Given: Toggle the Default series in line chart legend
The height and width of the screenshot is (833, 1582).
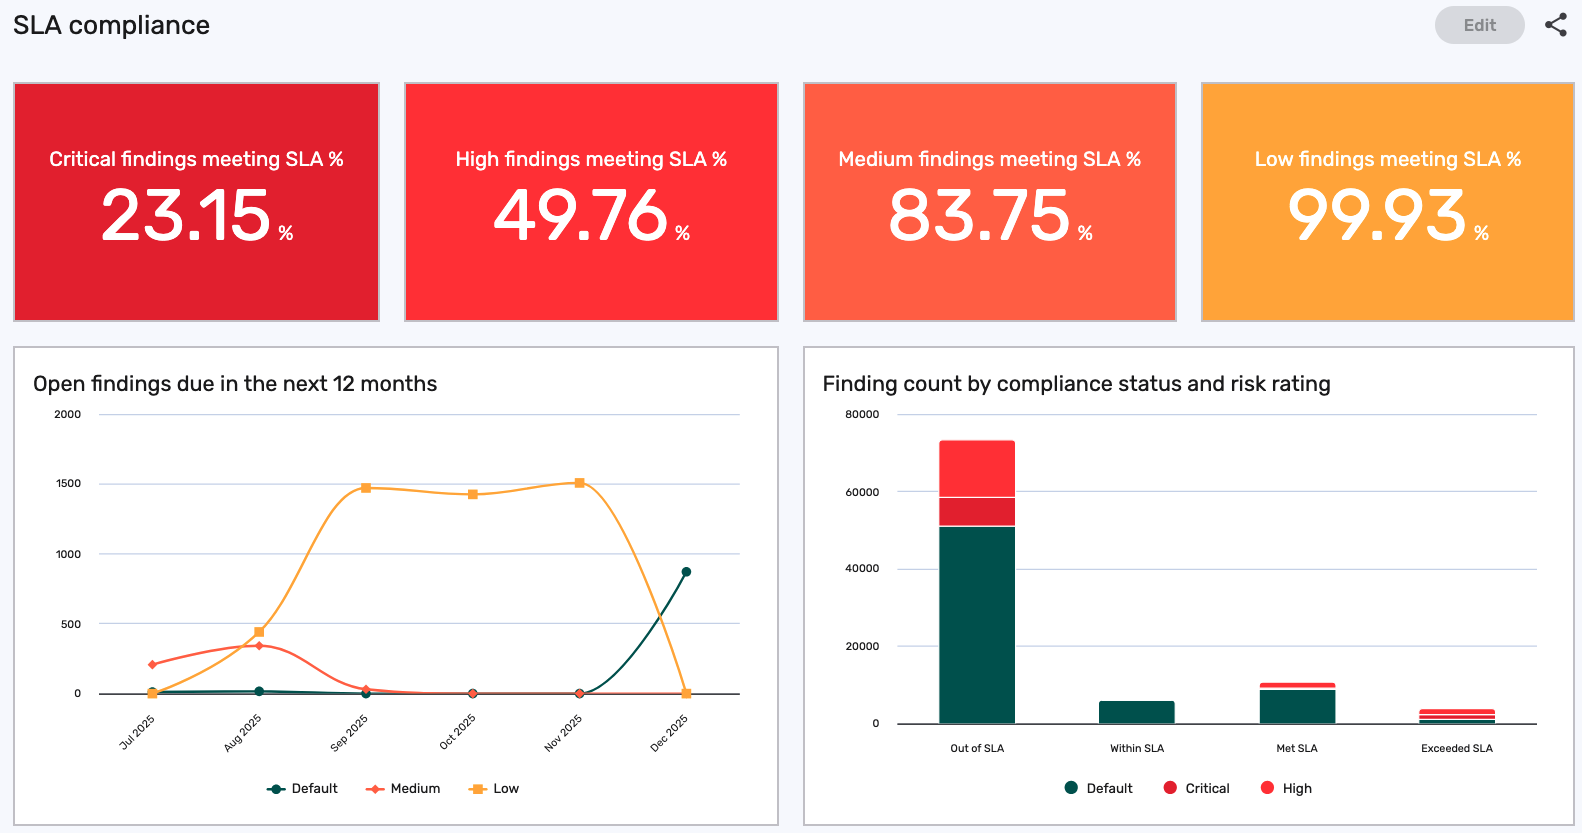Looking at the screenshot, I should (x=303, y=789).
